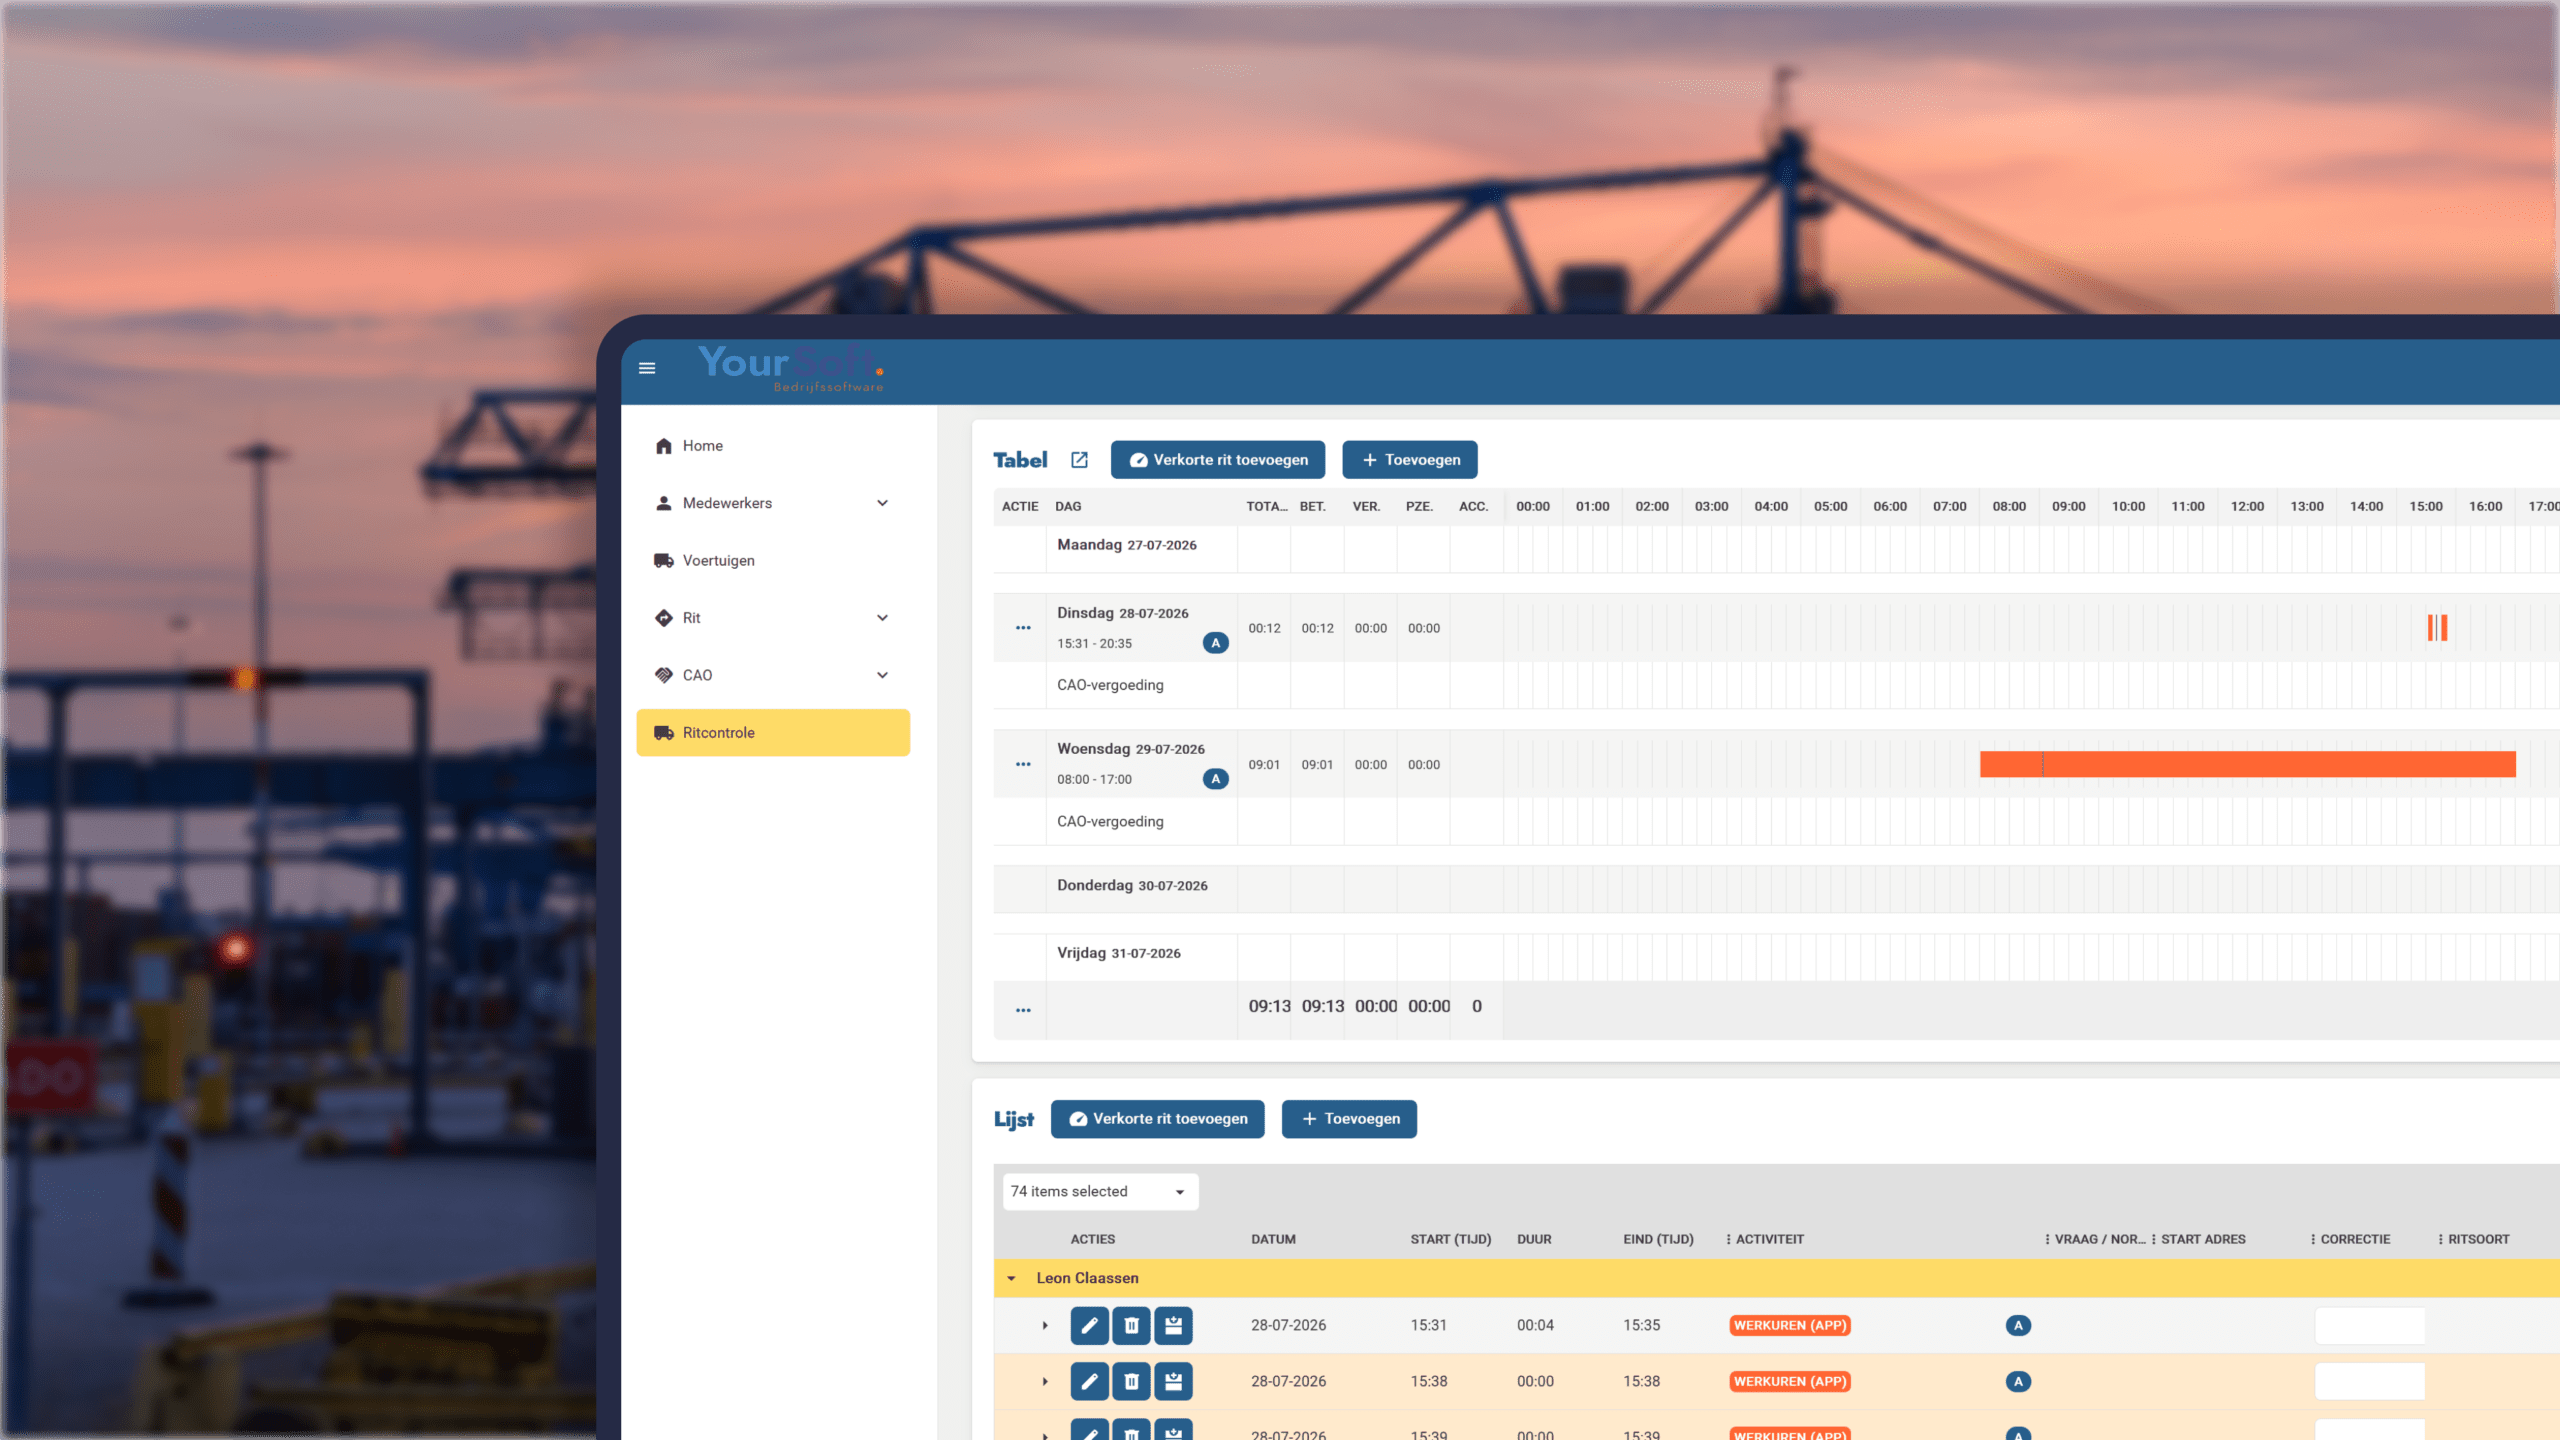Screen dimensions: 2560x1440
Task: Select the orange Dinsdag timeline markers
Action: coord(2437,628)
